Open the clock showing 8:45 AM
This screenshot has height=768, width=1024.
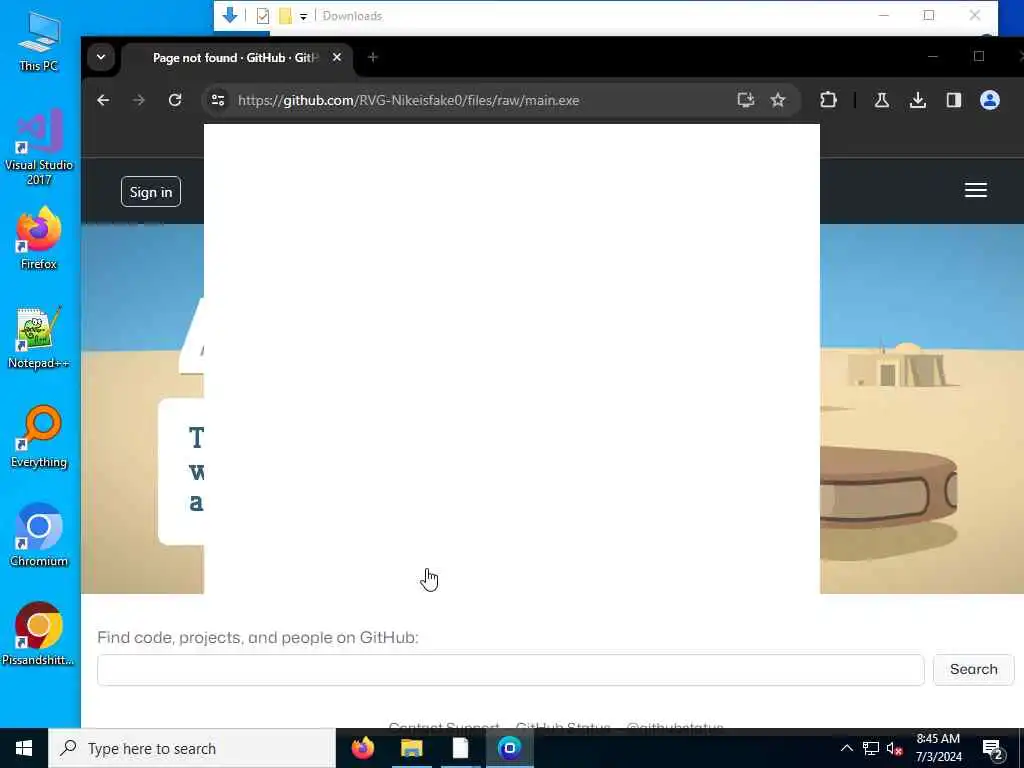coord(938,748)
